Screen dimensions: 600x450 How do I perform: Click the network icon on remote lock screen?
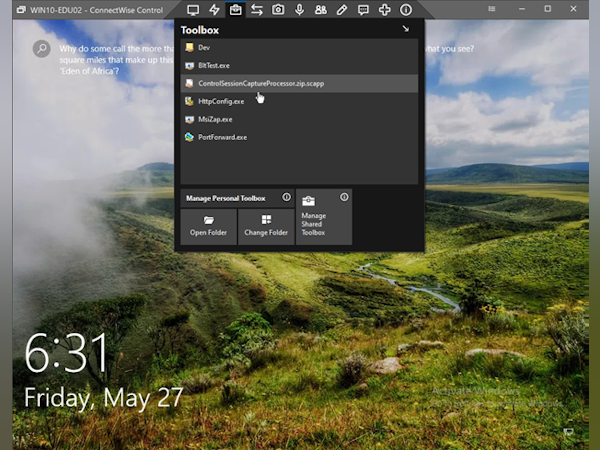click(x=569, y=432)
